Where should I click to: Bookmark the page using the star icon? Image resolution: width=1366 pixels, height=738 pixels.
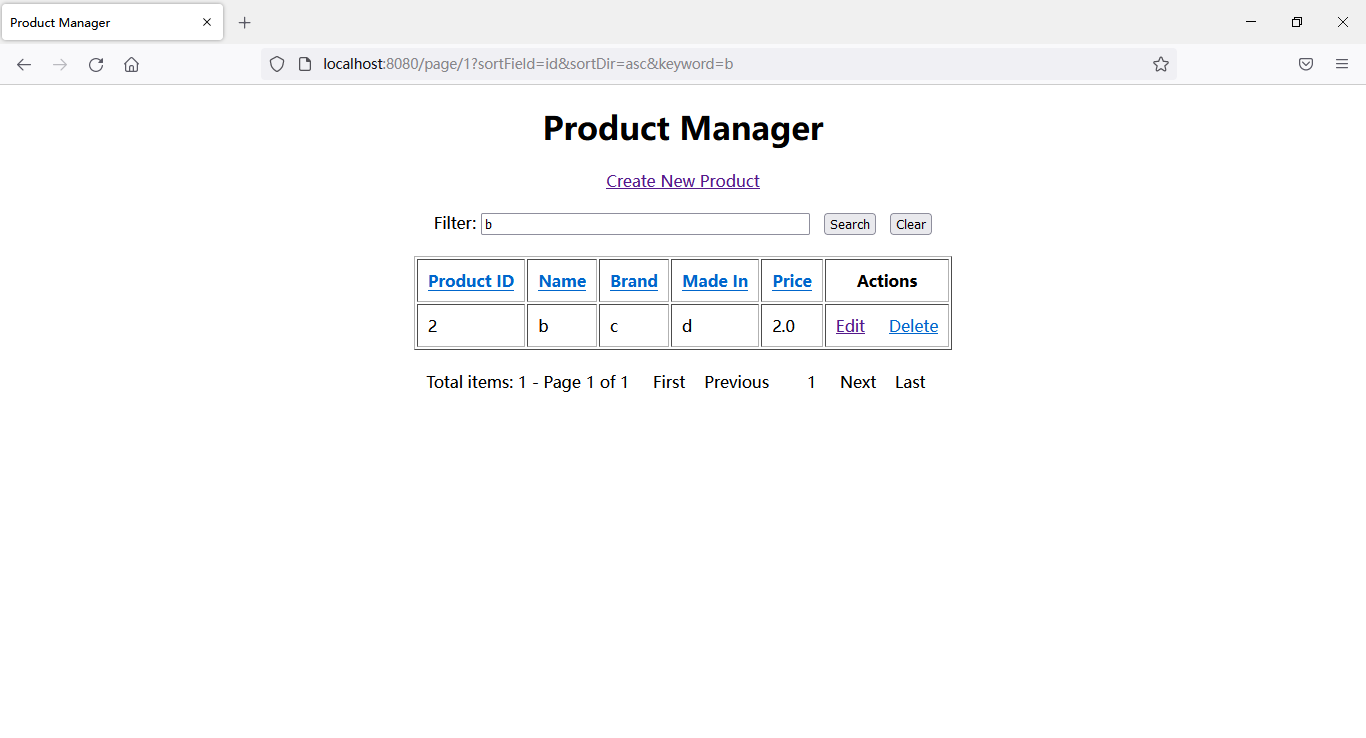point(1161,64)
